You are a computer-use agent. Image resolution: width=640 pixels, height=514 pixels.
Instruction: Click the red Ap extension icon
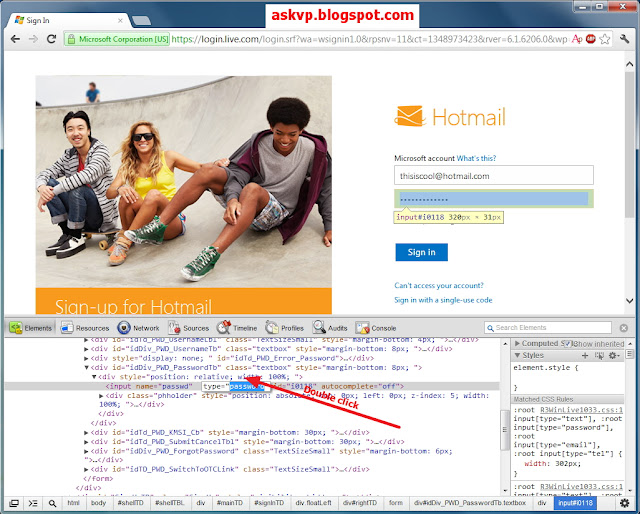[577, 39]
